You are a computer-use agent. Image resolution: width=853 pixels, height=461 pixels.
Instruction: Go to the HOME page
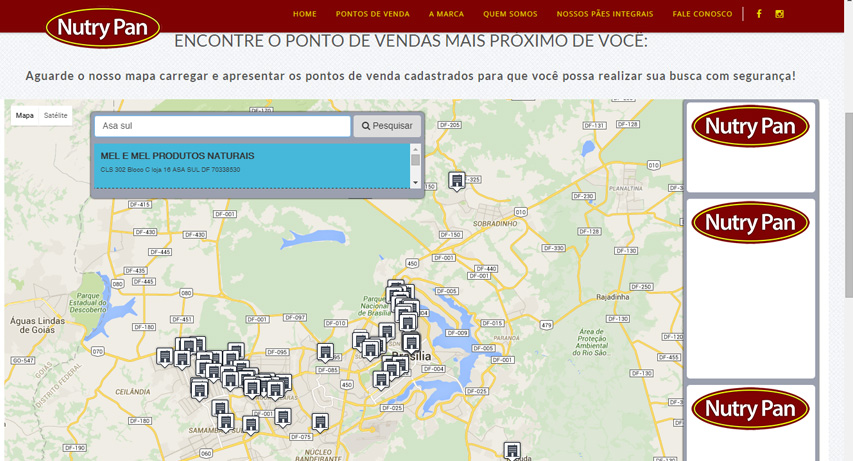(305, 14)
